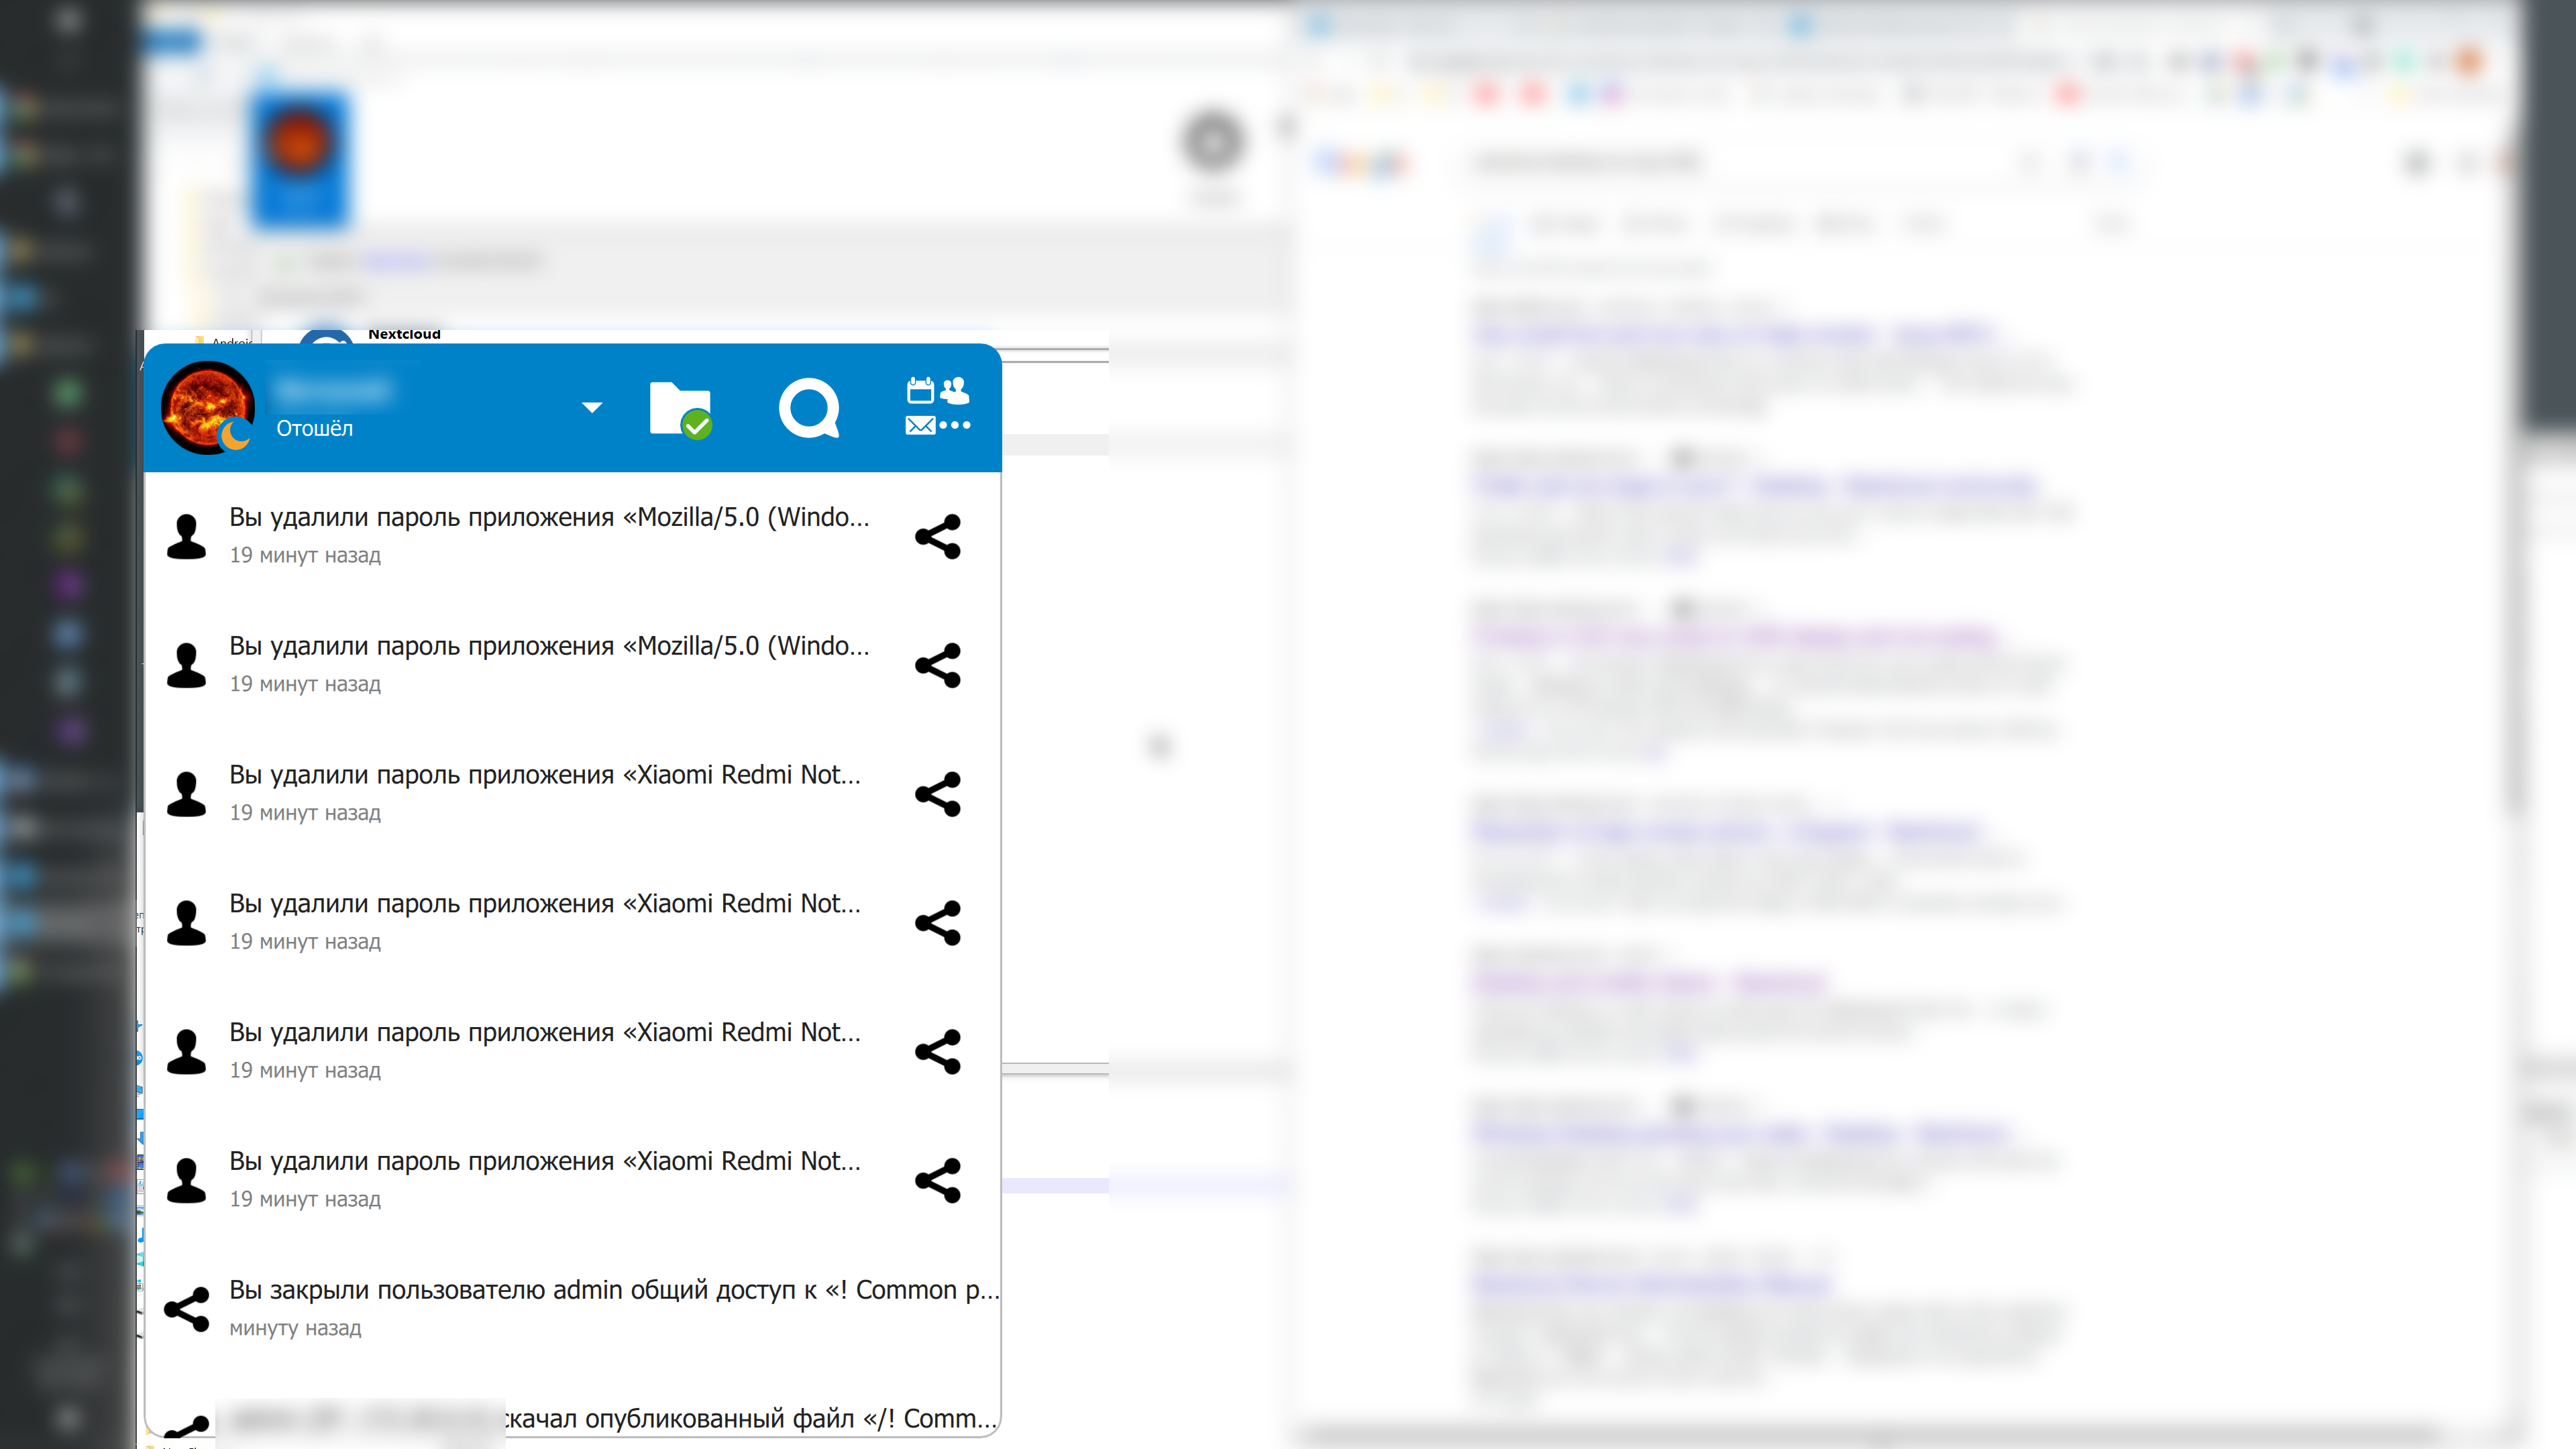
Task: Click the "Отошёл" user status text
Action: click(x=314, y=428)
